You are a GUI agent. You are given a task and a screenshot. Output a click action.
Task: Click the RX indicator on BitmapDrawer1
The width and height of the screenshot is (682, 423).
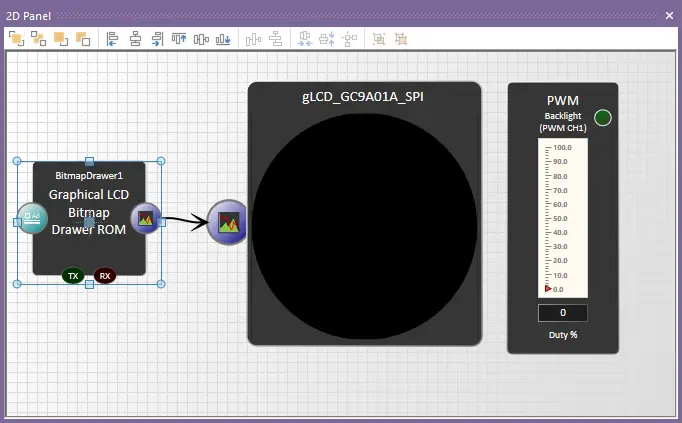tap(105, 275)
